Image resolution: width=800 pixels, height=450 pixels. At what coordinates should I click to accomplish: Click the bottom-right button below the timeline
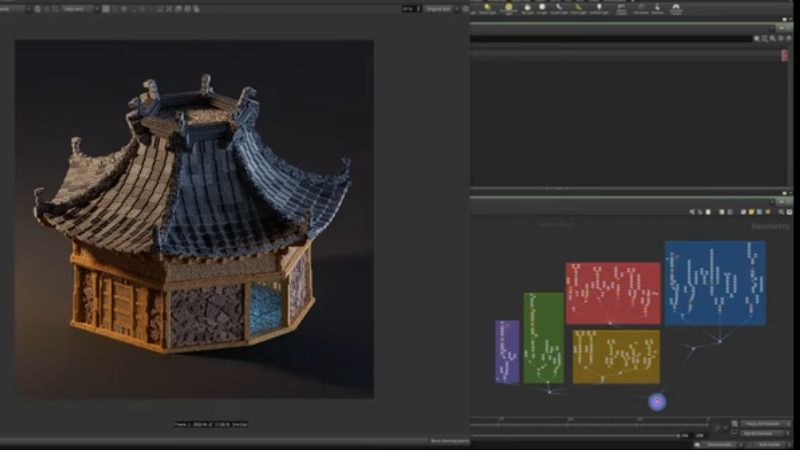pyautogui.click(x=769, y=444)
